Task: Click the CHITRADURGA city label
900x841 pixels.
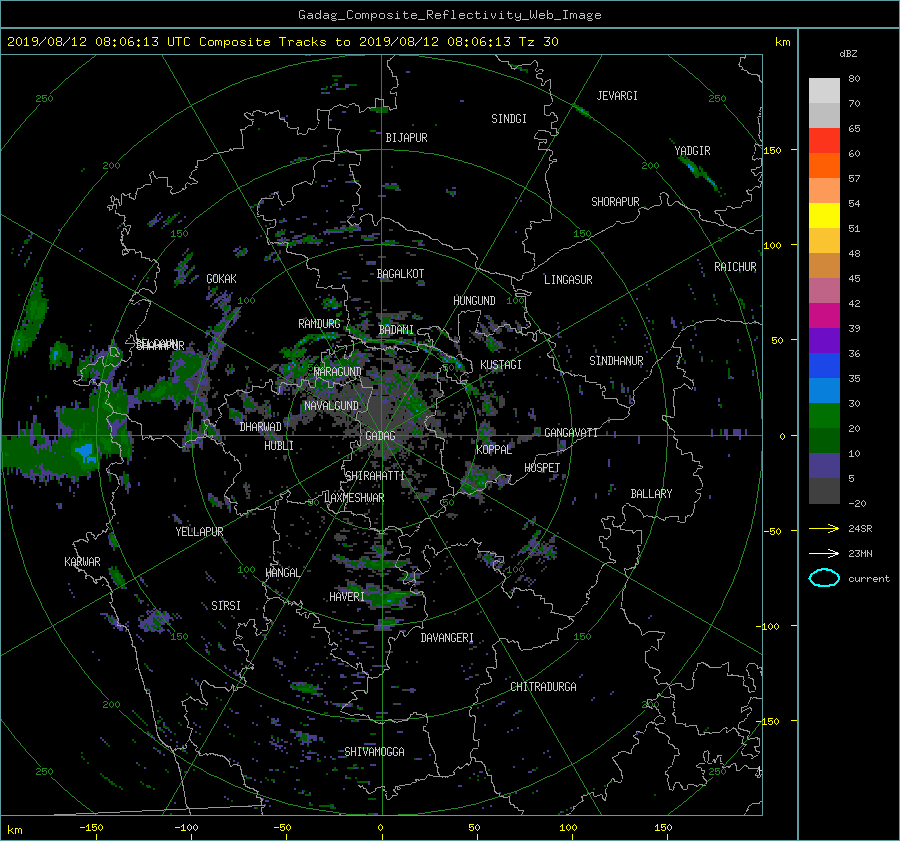Action: point(544,687)
